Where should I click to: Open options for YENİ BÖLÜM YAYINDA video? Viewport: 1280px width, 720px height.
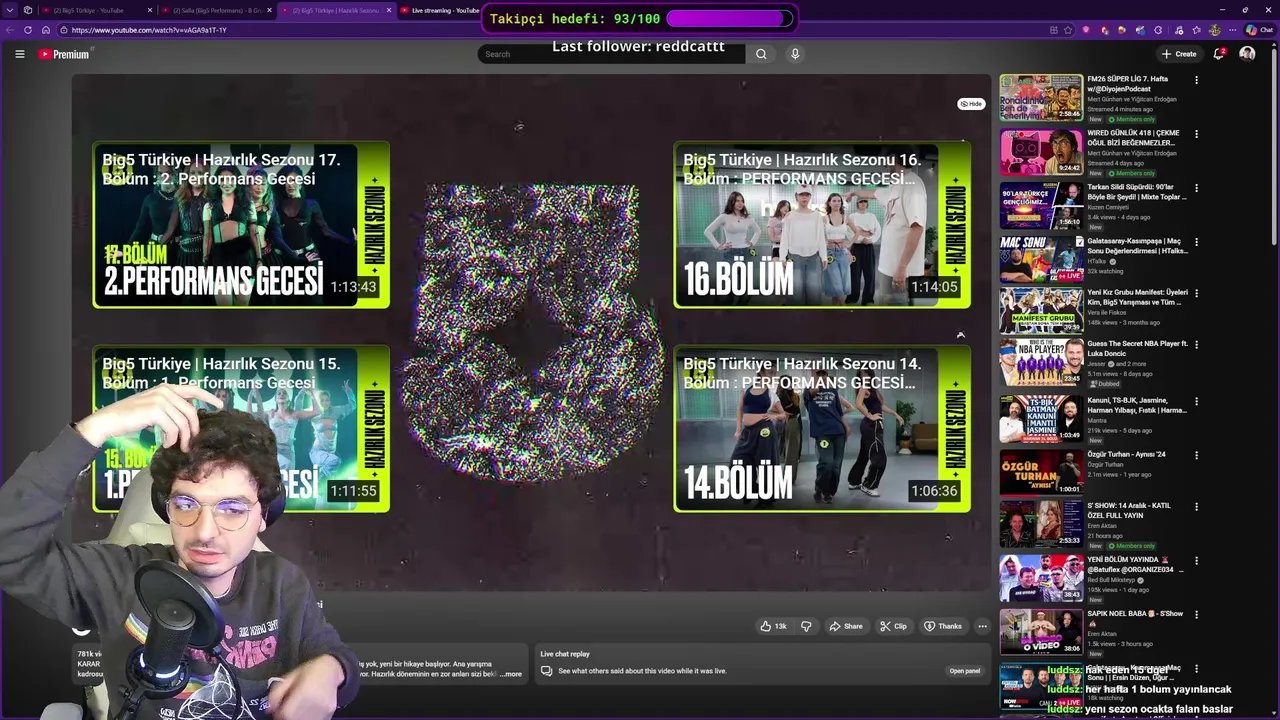point(1196,561)
